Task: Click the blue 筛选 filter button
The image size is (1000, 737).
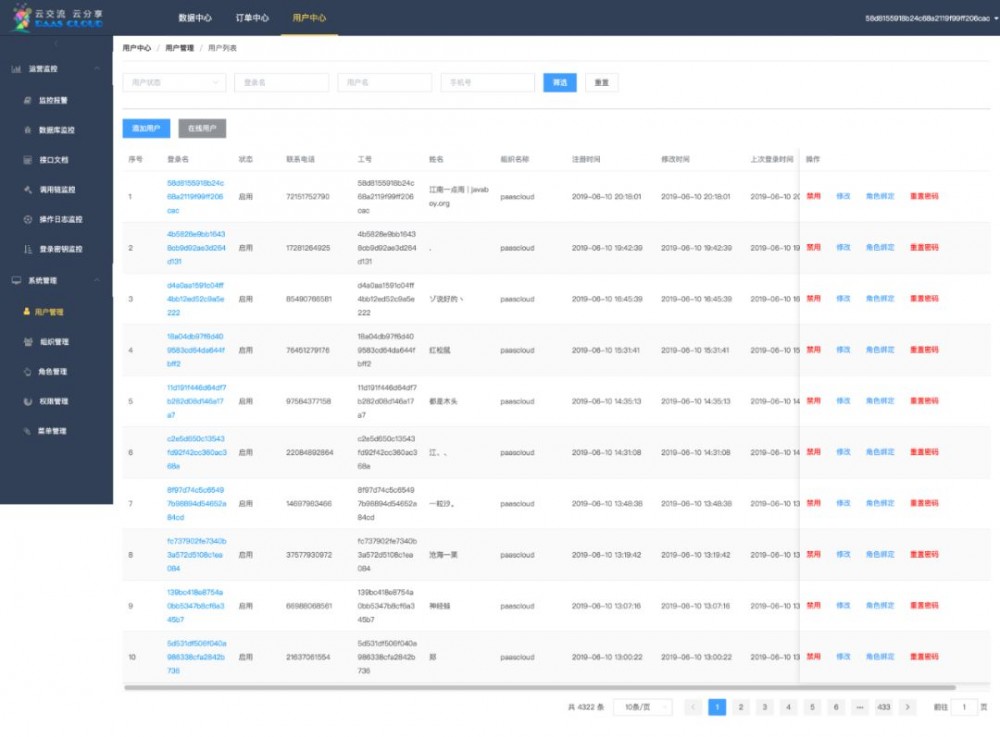Action: click(x=559, y=82)
